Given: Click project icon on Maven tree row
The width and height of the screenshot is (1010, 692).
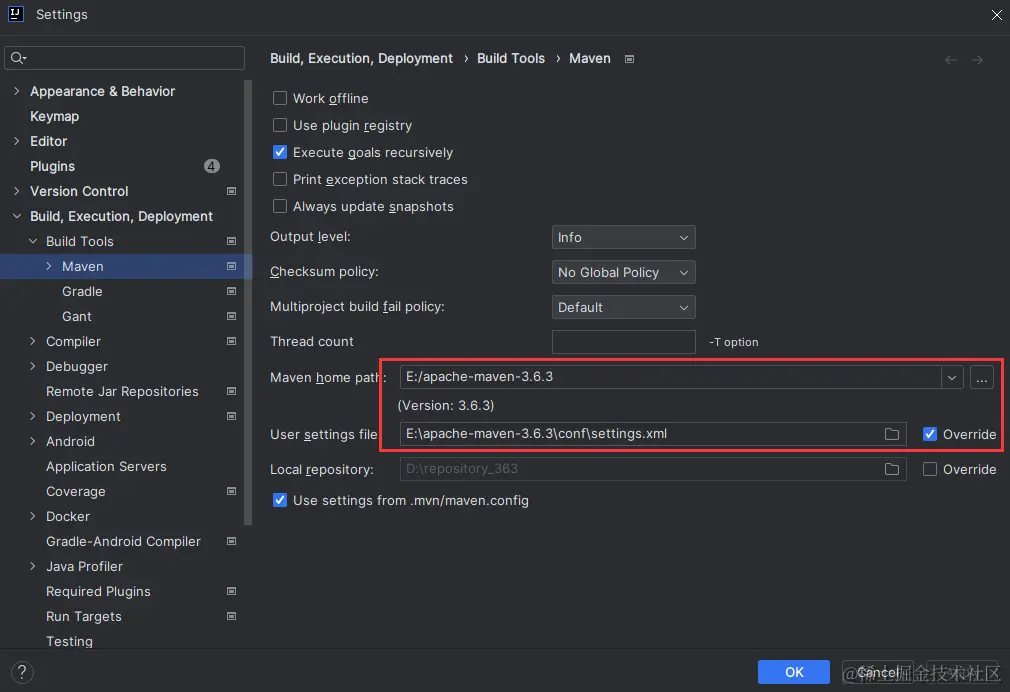Looking at the screenshot, I should pyautogui.click(x=231, y=266).
